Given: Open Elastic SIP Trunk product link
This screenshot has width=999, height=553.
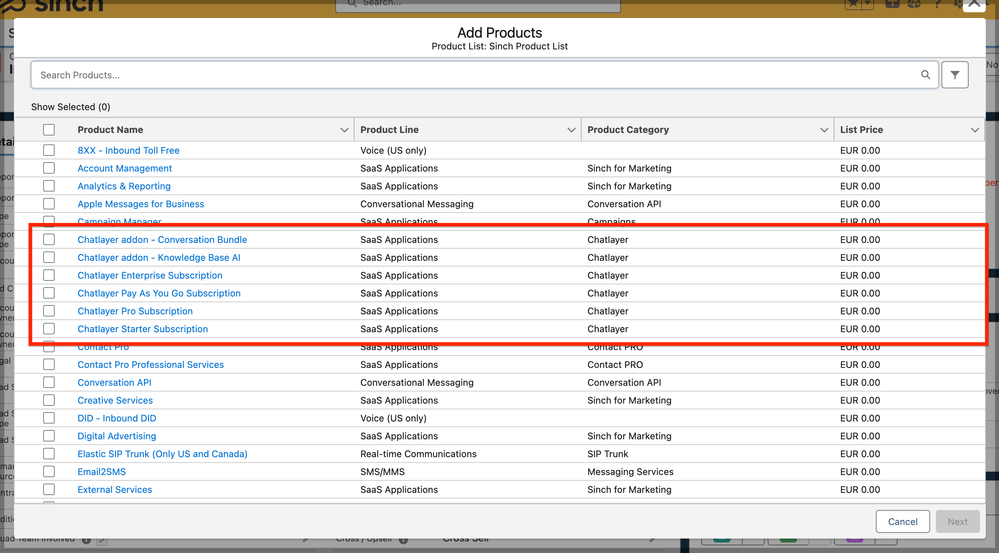Looking at the screenshot, I should click(162, 454).
